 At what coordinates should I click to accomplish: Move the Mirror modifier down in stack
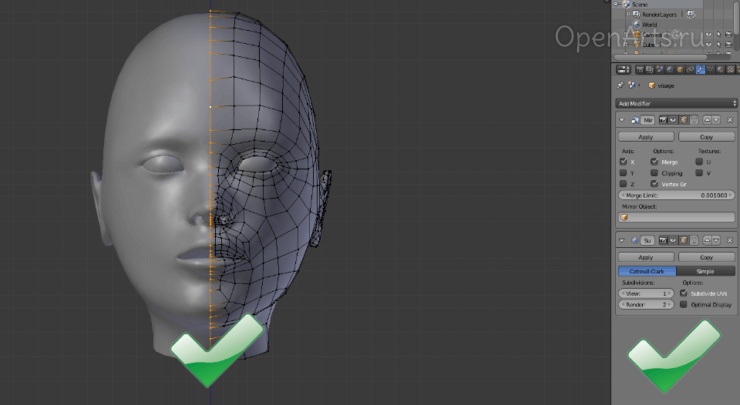tap(715, 120)
